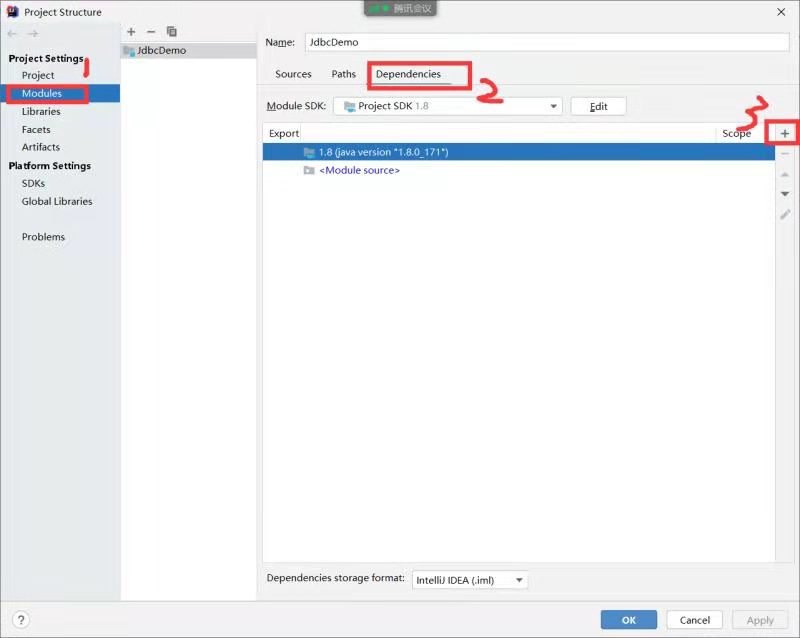This screenshot has width=800, height=638.
Task: Click Edit SDK button
Action: [598, 106]
